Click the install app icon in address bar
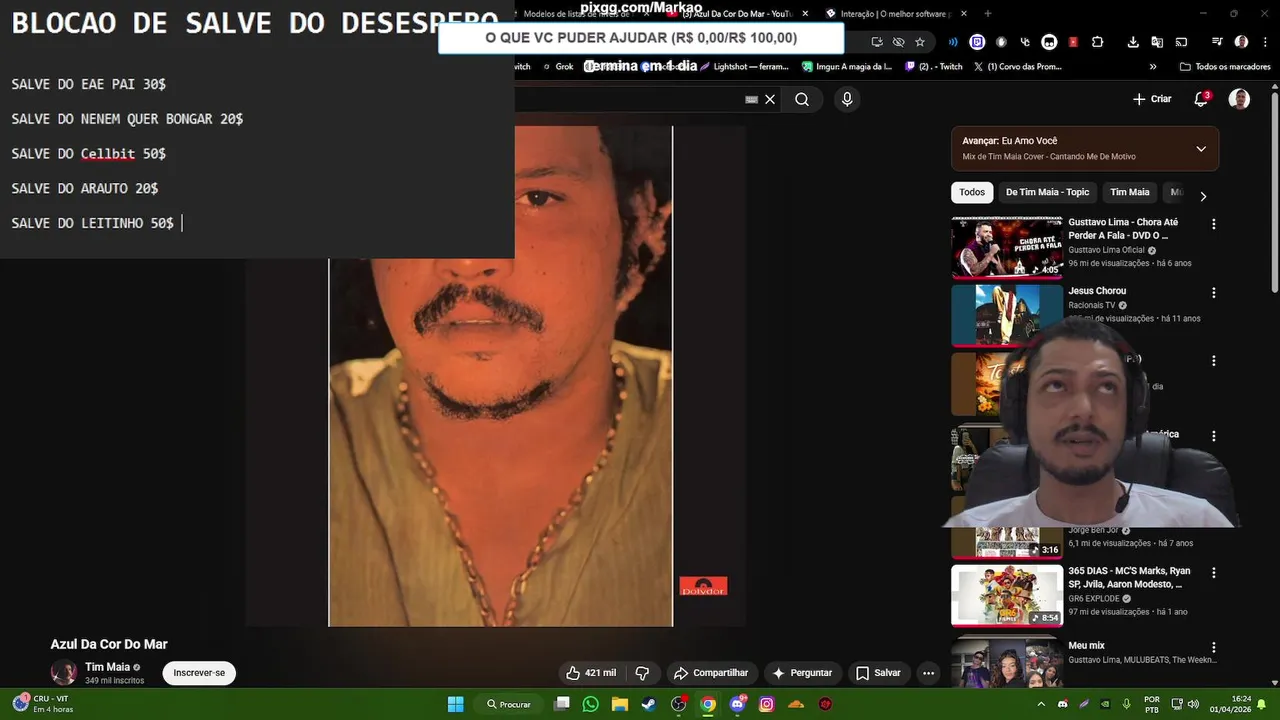 (x=876, y=42)
